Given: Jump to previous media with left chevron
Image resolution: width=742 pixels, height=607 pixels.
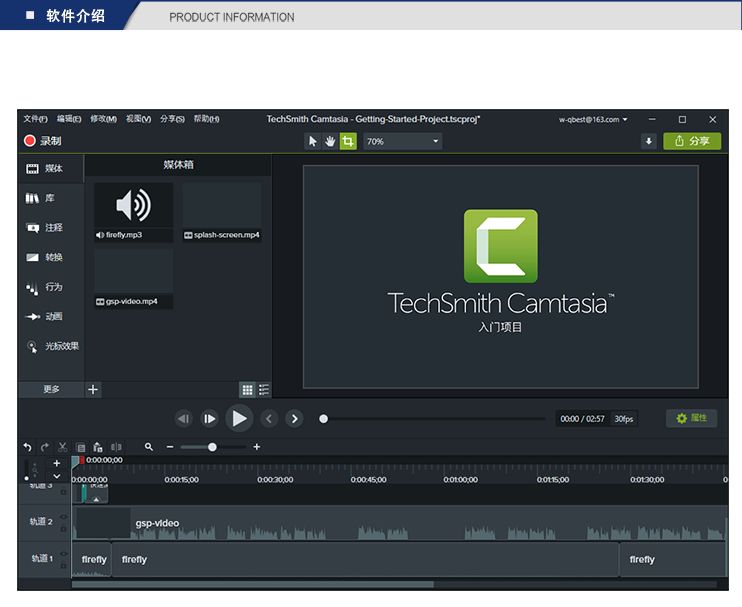Looking at the screenshot, I should coord(269,419).
